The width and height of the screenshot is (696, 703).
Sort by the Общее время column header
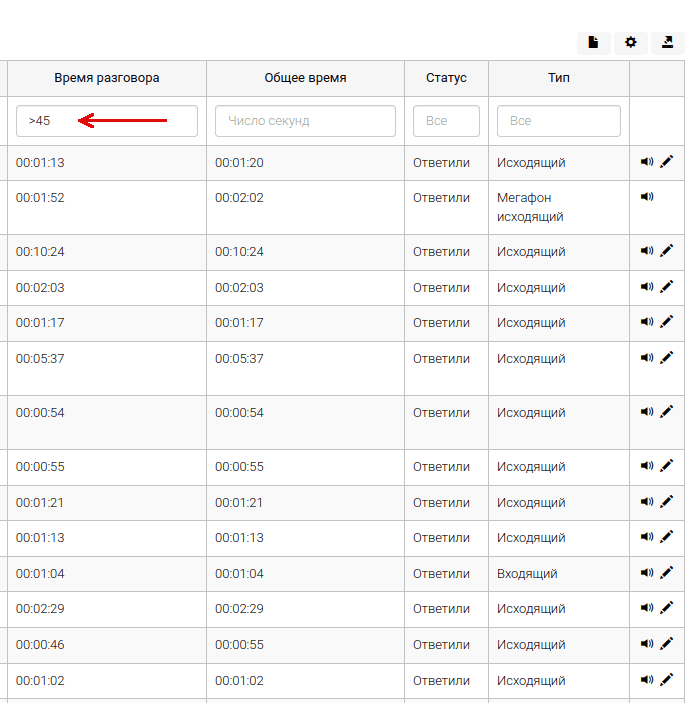[x=305, y=78]
